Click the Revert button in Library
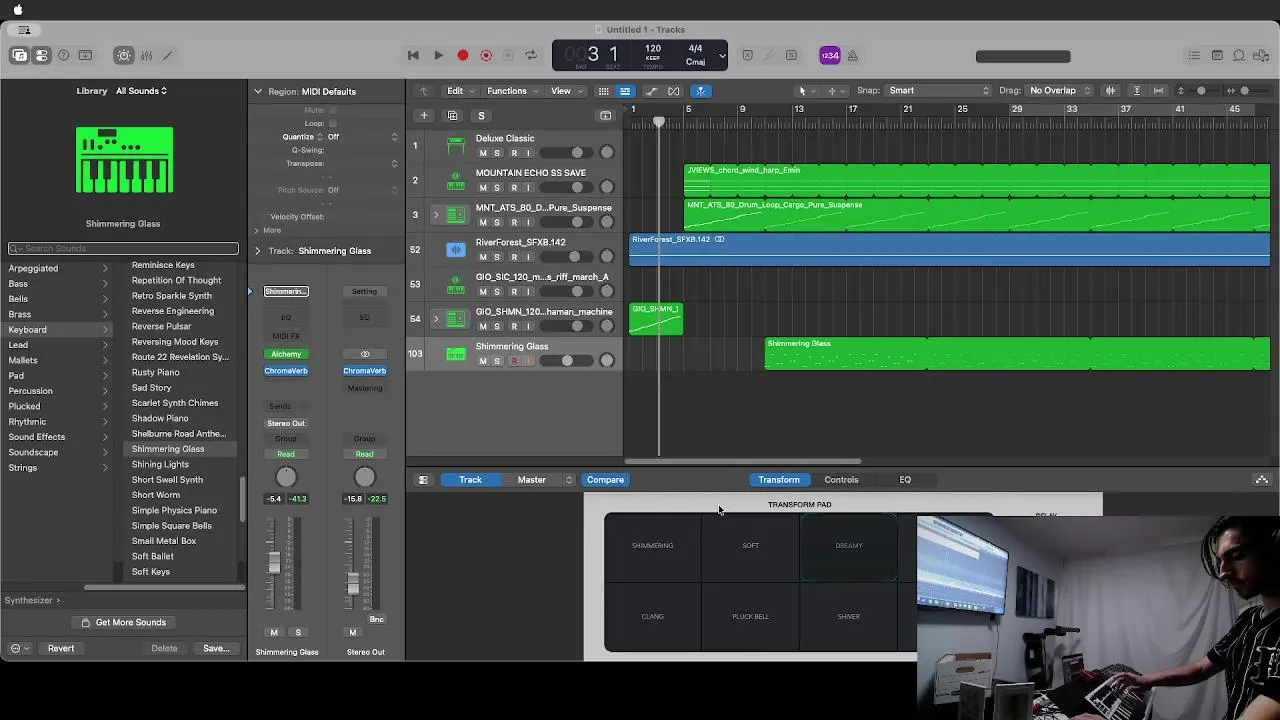Screen dimensions: 1280x720 pyautogui.click(x=61, y=649)
